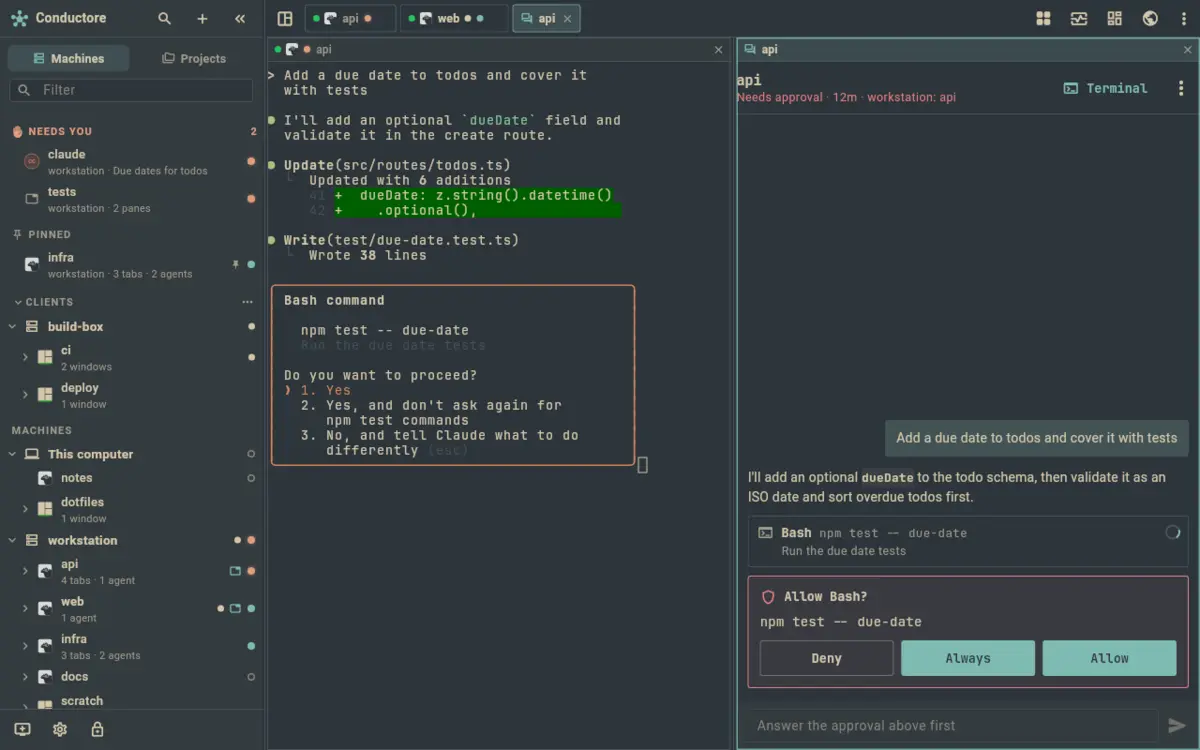Screen dimensions: 1200x750
Task: Switch to Terminal view in api pane
Action: tap(1105, 88)
